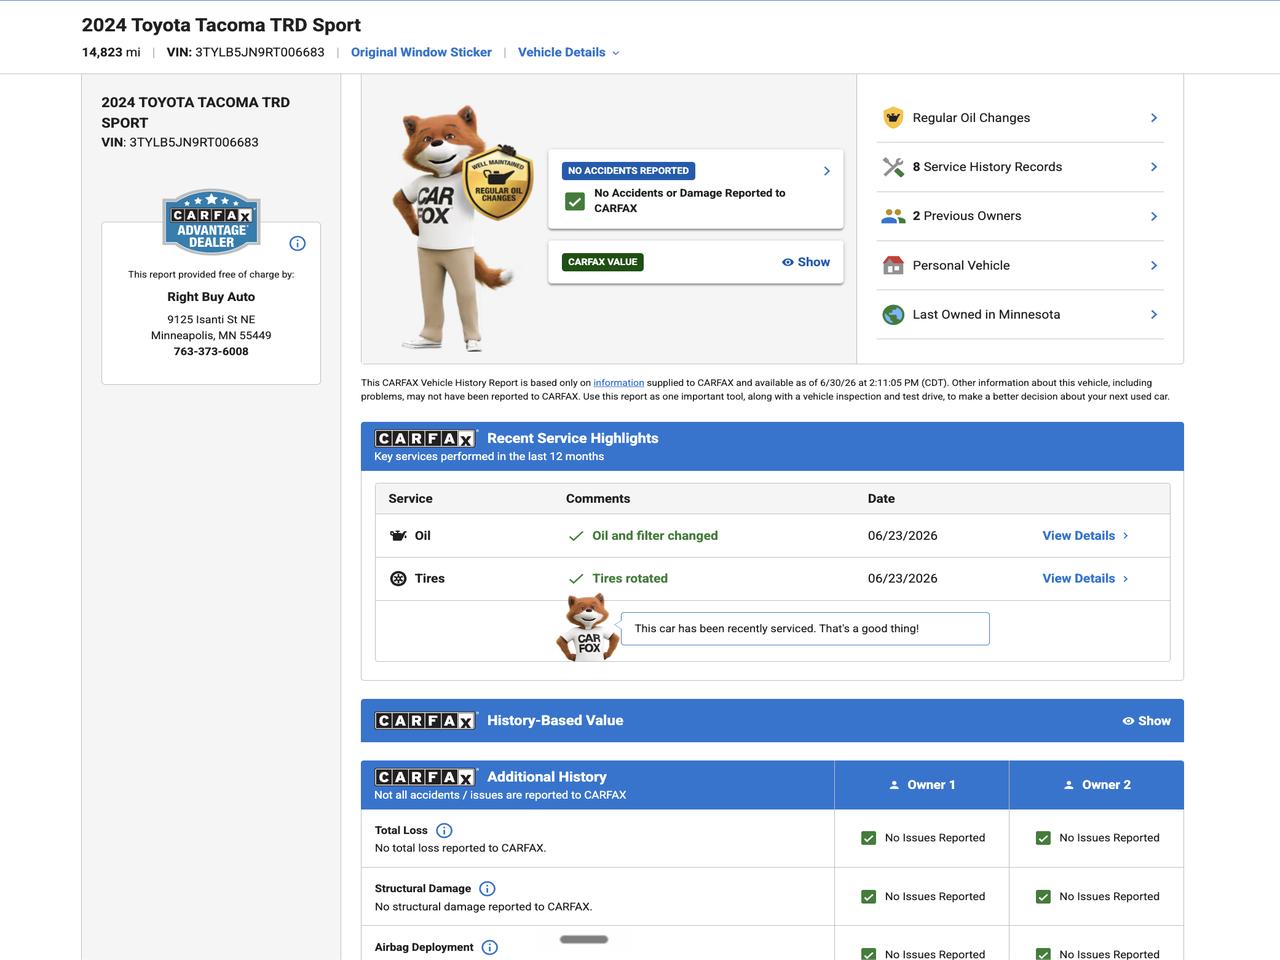Click the Structural Damage info icon
Screen dimensions: 1280x960
click(x=487, y=888)
